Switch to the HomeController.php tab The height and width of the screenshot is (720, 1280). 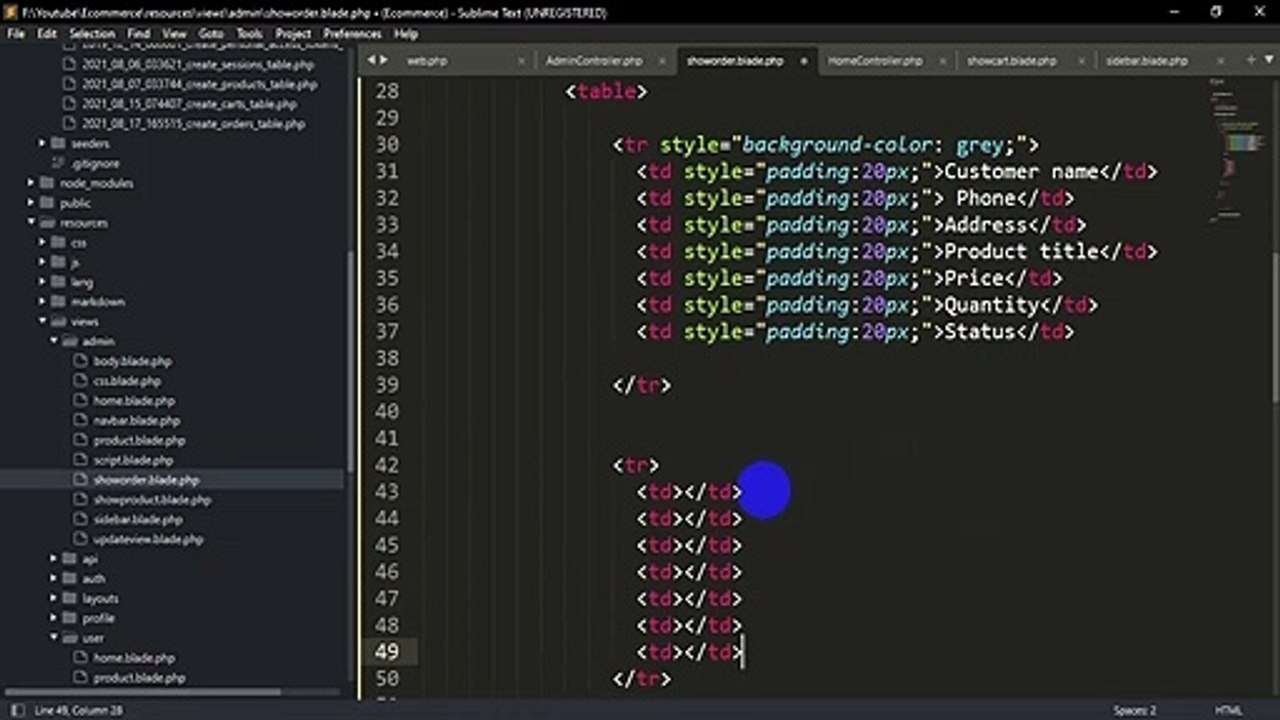[x=875, y=61]
